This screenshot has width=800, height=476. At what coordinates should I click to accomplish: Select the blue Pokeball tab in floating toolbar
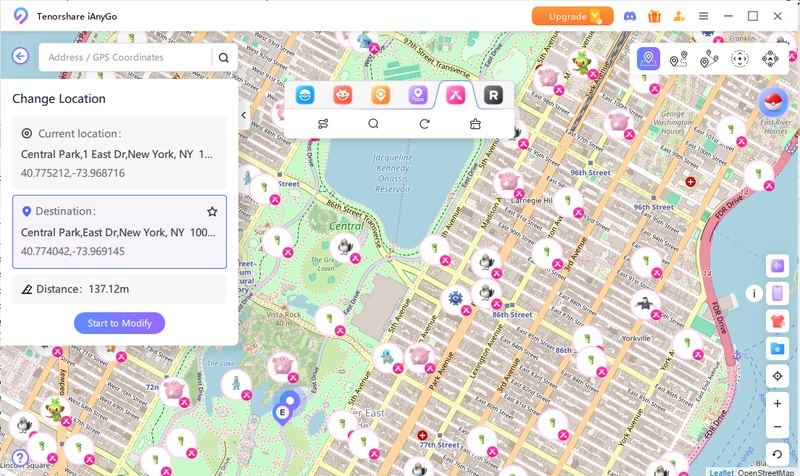tap(305, 95)
